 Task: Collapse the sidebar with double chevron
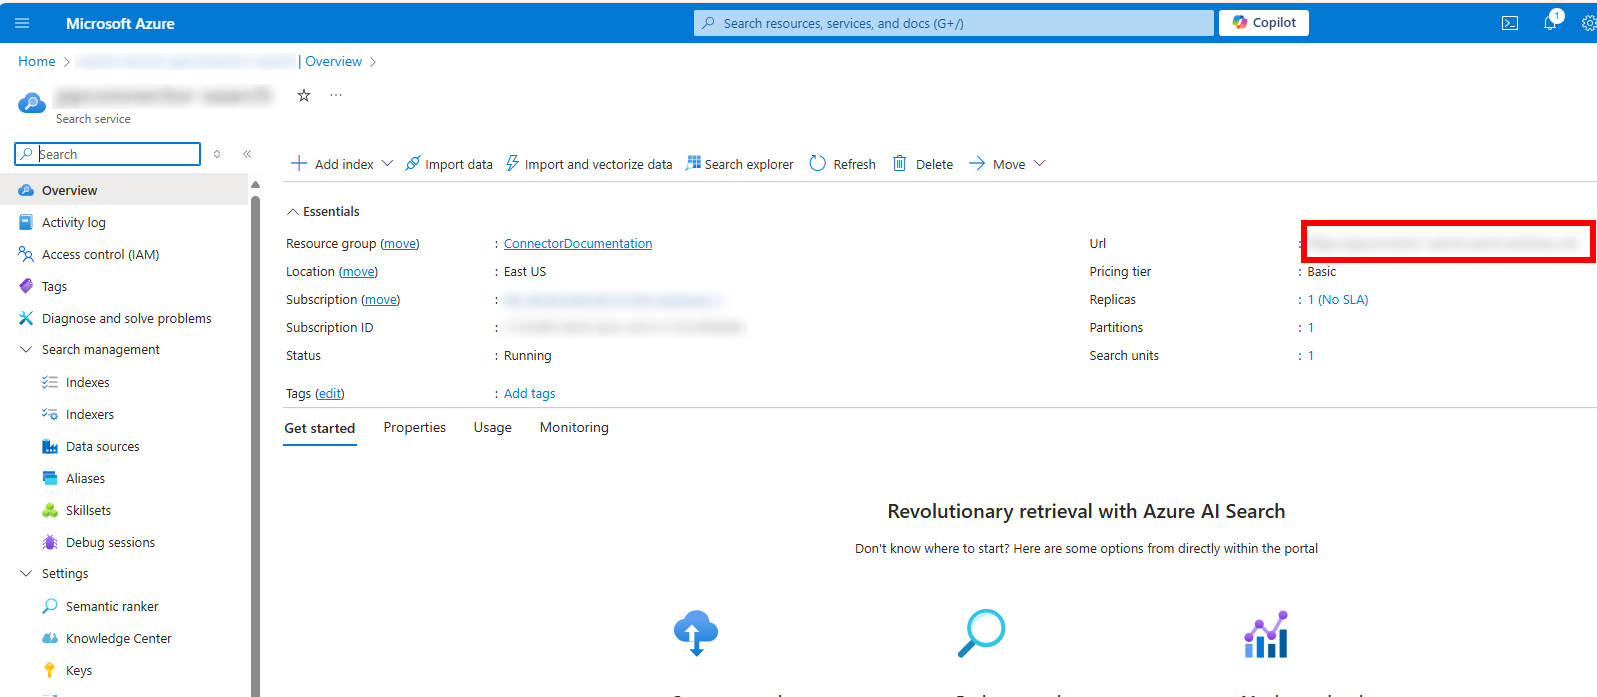tap(247, 154)
